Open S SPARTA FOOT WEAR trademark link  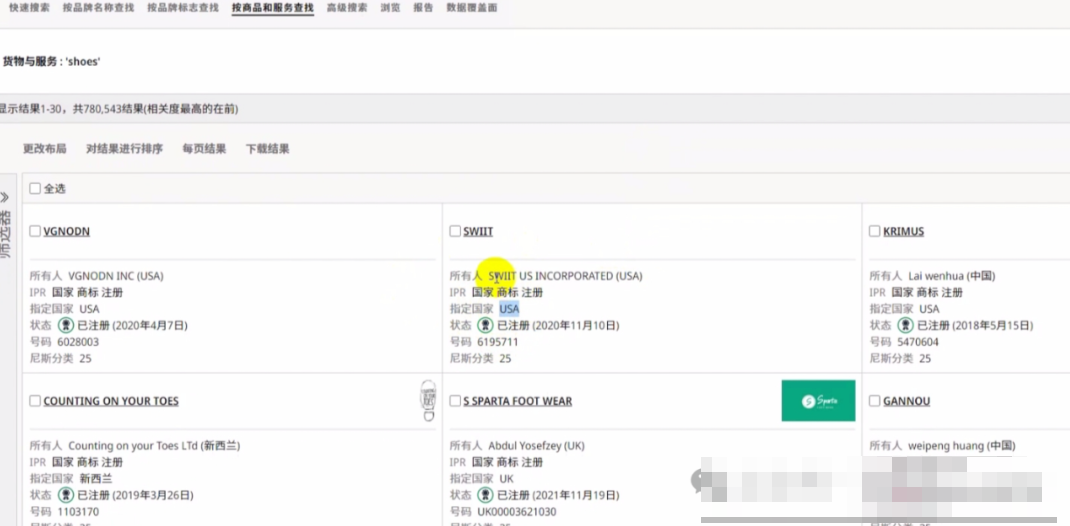tap(517, 401)
